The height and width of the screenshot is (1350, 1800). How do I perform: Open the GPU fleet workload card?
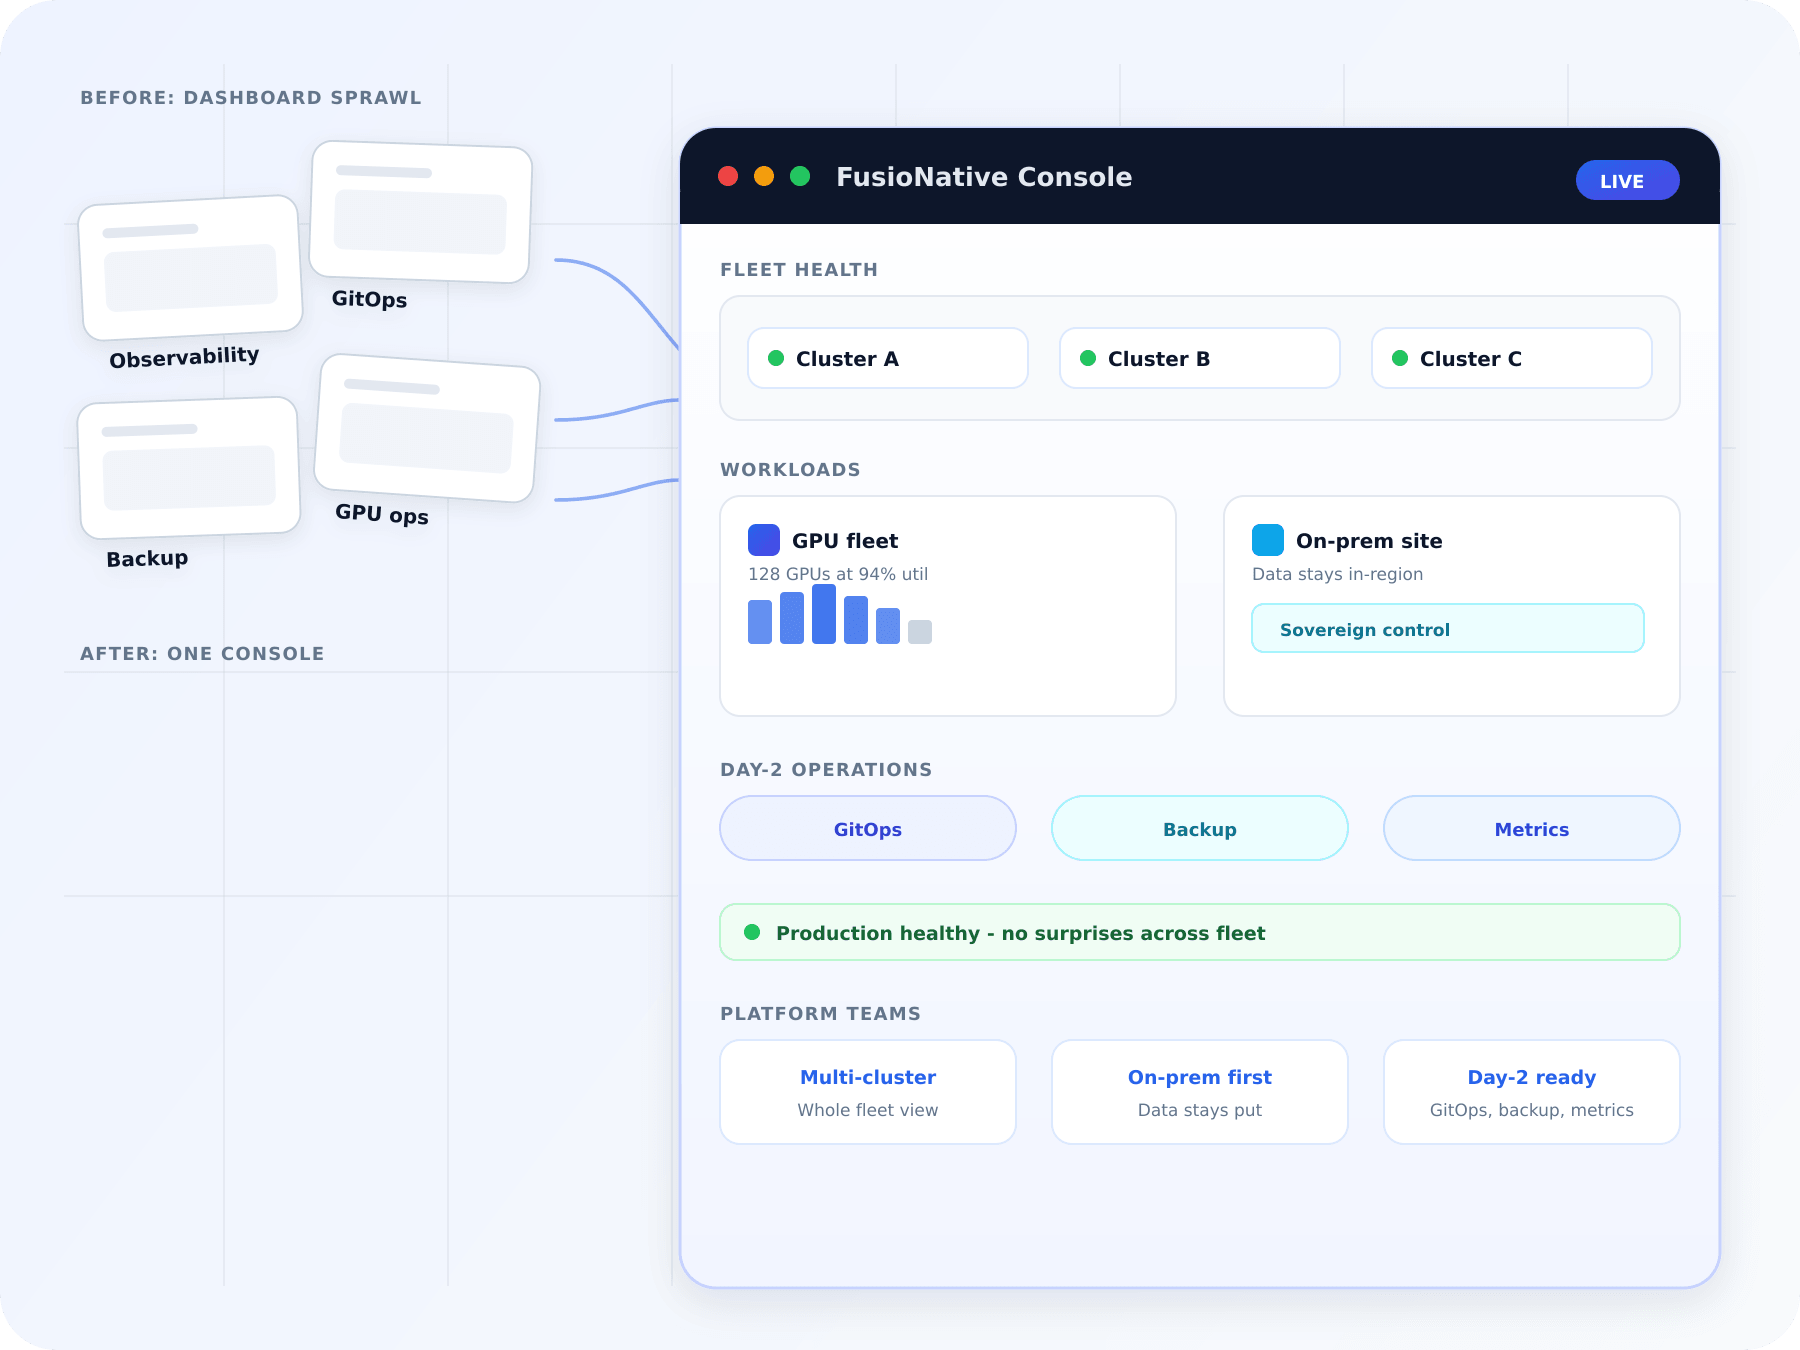[x=948, y=606]
